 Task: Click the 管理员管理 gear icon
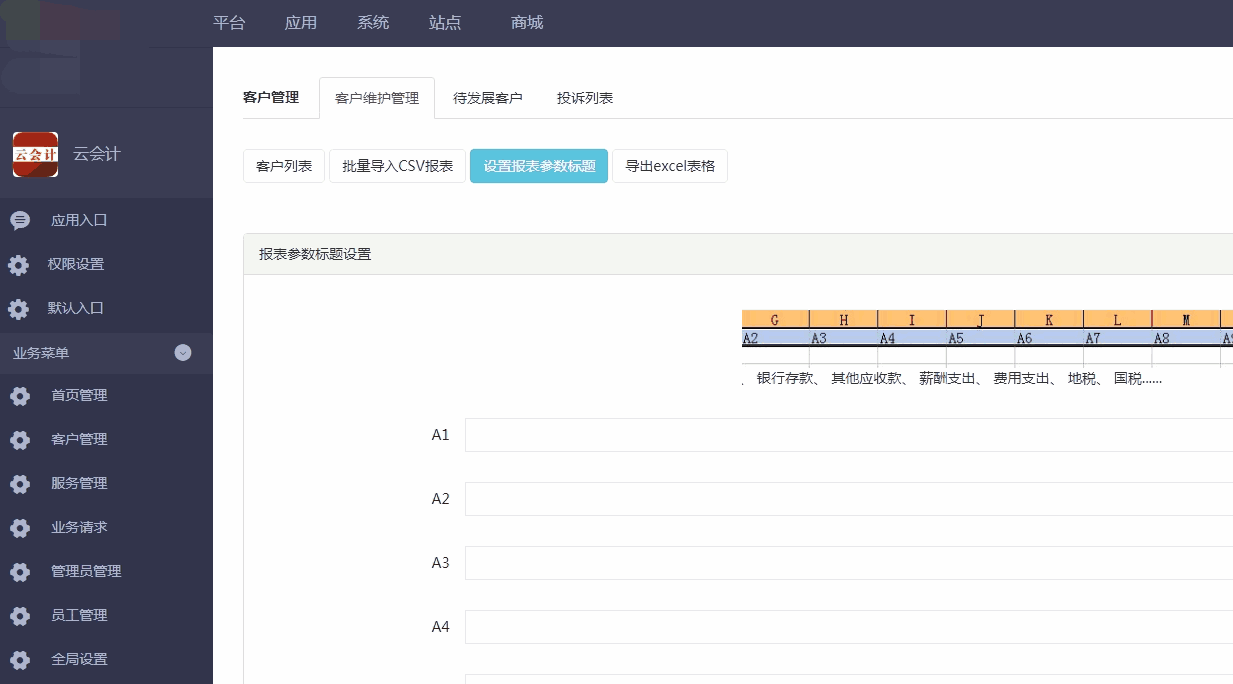22,571
